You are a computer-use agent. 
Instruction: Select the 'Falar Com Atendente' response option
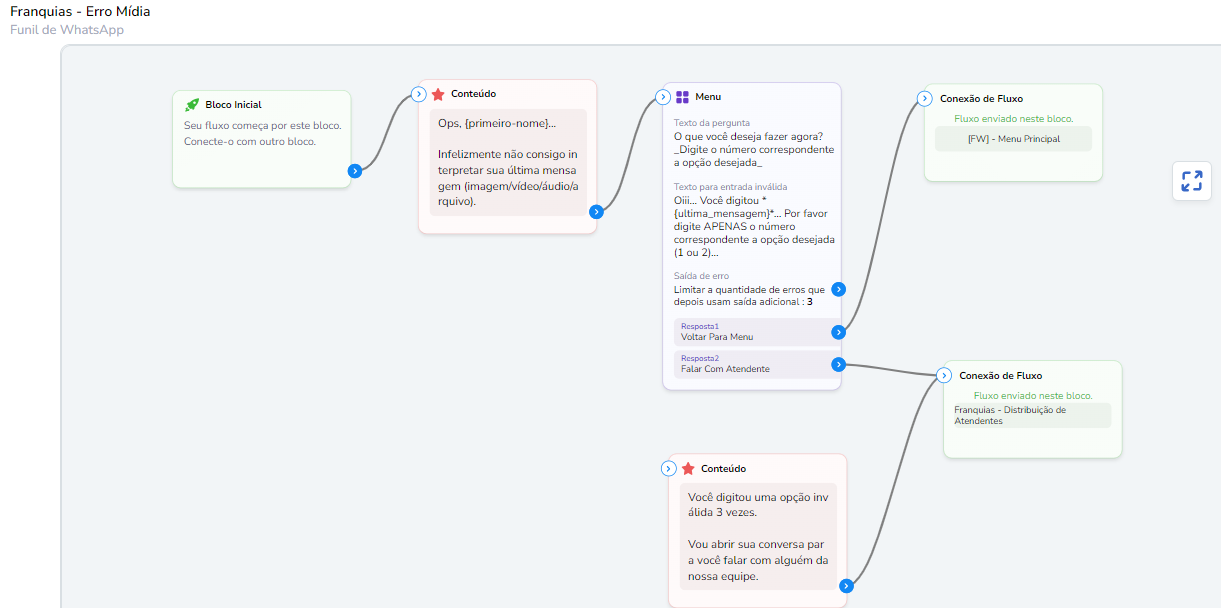750,364
